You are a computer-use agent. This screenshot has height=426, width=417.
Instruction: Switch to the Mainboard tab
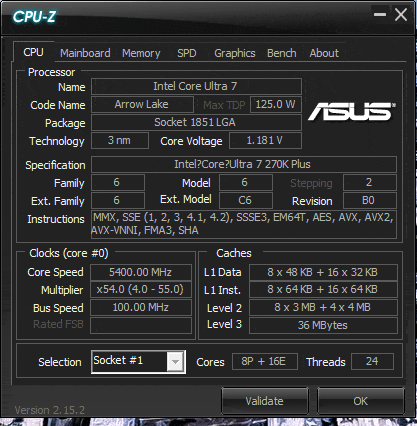tap(85, 53)
